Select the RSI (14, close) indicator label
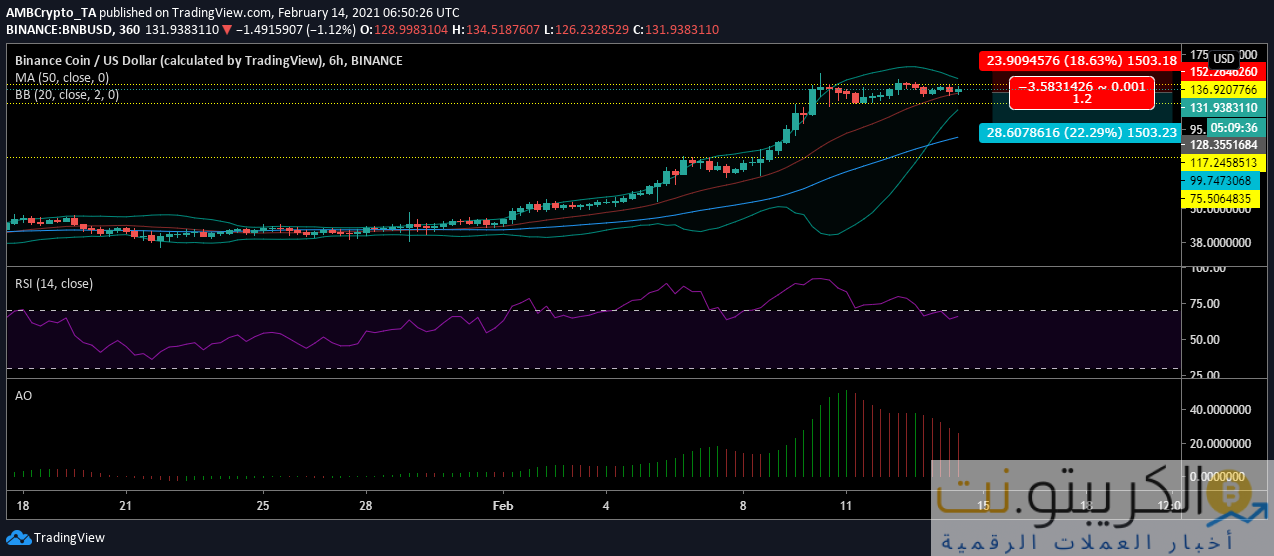Viewport: 1274px width, 556px height. [54, 283]
